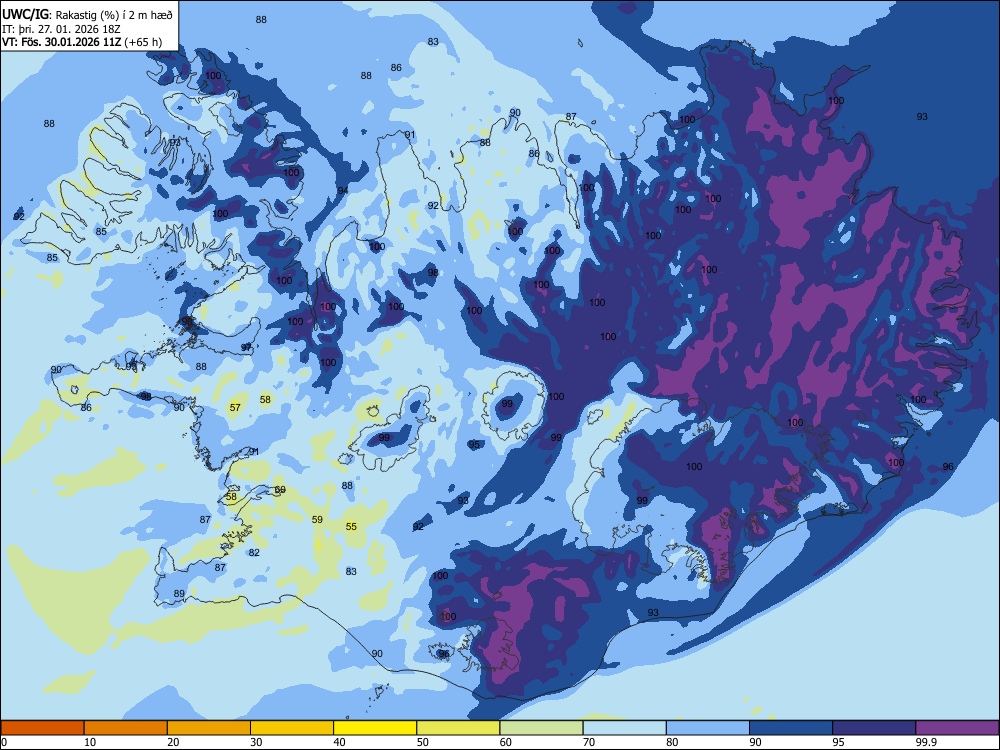Viewport: 1000px width, 750px height.
Task: Click the '60' legend tick label
Action: pyautogui.click(x=506, y=742)
